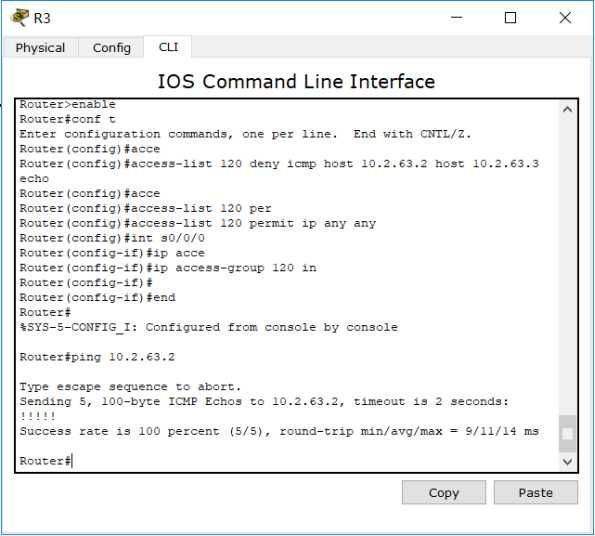The width and height of the screenshot is (595, 536).
Task: Click the 'Router(config-if)#ip acce' line
Action: click(x=112, y=253)
